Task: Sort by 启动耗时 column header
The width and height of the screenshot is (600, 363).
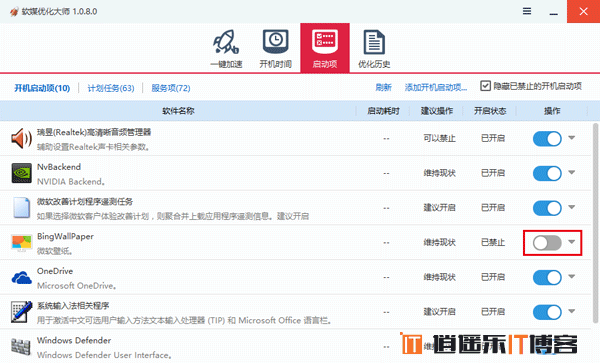Action: pos(383,111)
